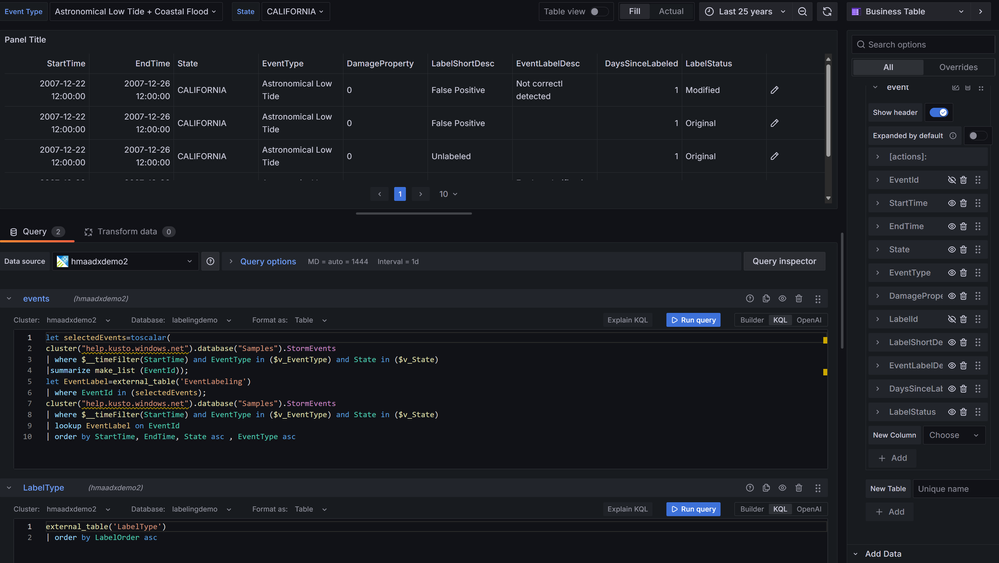The height and width of the screenshot is (563, 999).
Task: Delete the LabelStatus column
Action: 963,412
